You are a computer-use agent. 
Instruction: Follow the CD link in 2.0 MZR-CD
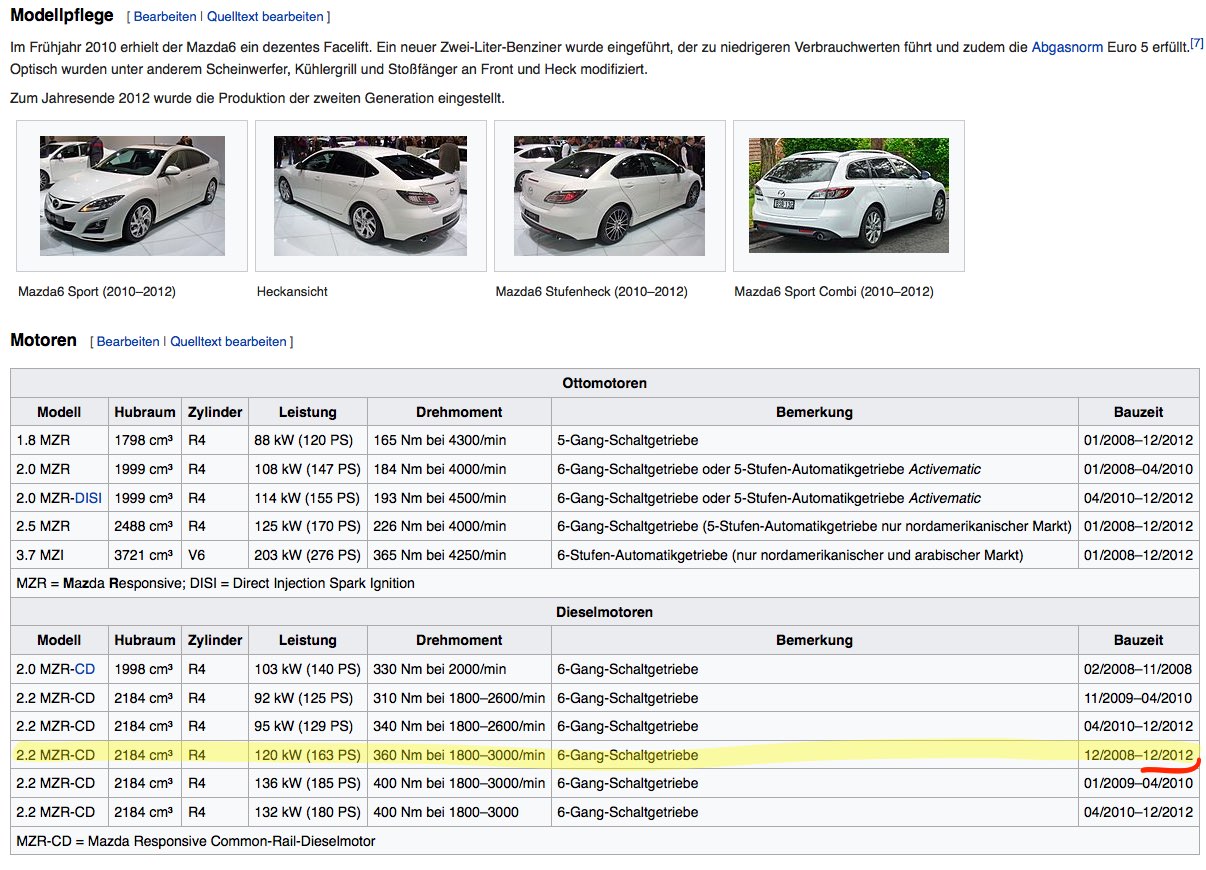tap(85, 669)
